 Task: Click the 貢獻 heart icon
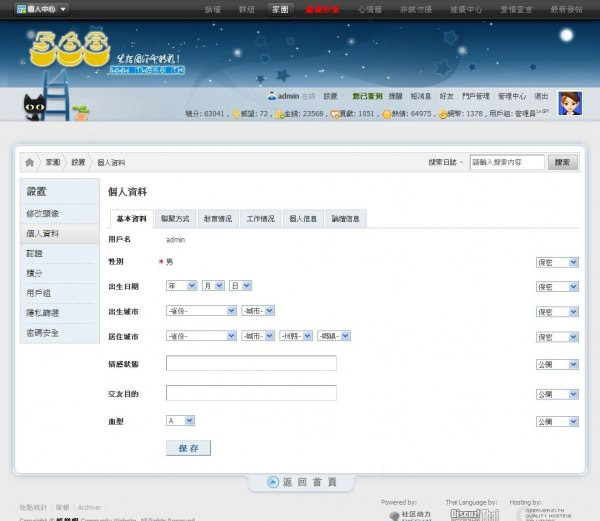point(335,114)
